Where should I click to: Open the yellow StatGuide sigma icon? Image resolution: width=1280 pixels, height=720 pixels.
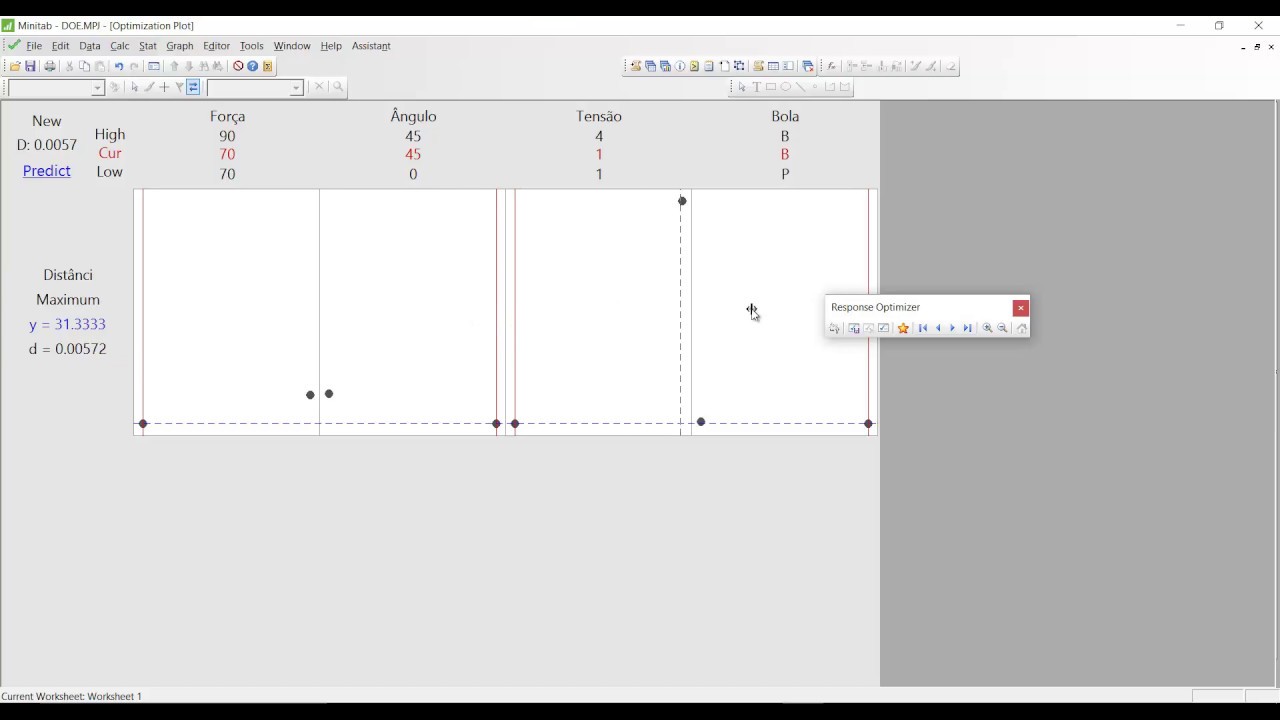(268, 66)
